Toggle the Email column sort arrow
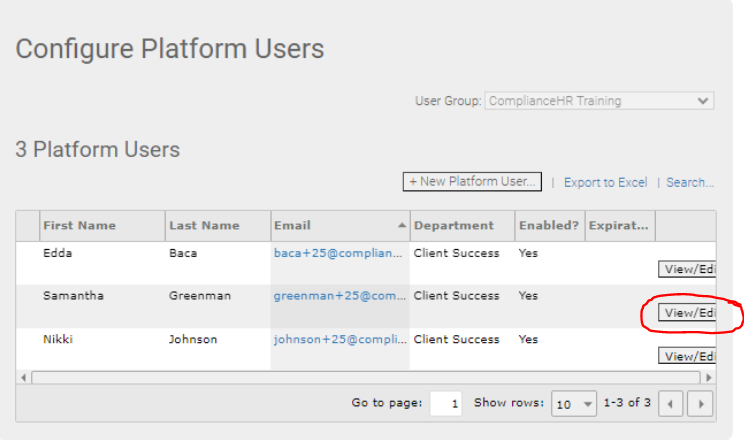Image resolution: width=744 pixels, height=440 pixels. pos(401,225)
